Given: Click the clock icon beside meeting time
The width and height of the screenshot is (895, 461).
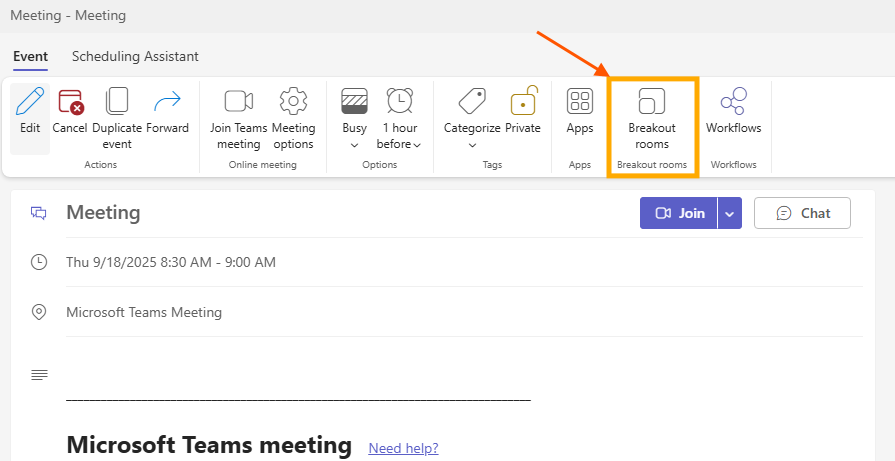Looking at the screenshot, I should 39,262.
